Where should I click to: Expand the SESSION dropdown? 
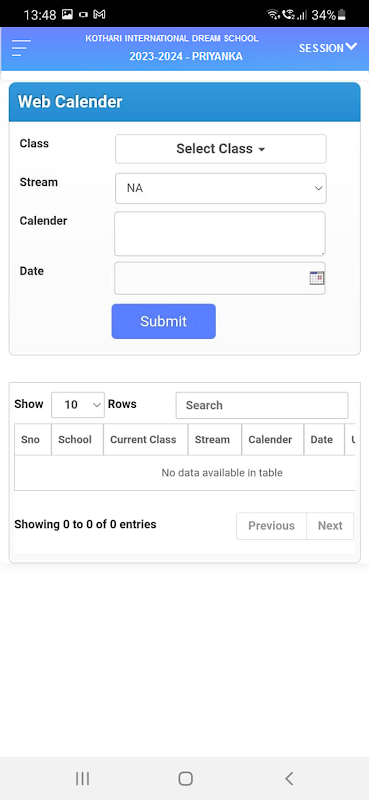coord(328,48)
